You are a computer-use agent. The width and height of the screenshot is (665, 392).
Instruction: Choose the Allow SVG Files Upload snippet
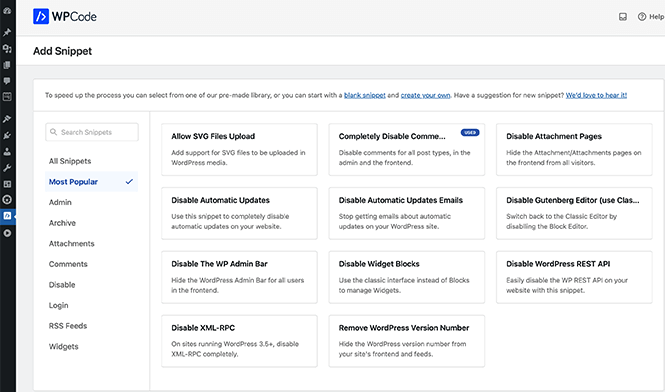pyautogui.click(x=239, y=150)
